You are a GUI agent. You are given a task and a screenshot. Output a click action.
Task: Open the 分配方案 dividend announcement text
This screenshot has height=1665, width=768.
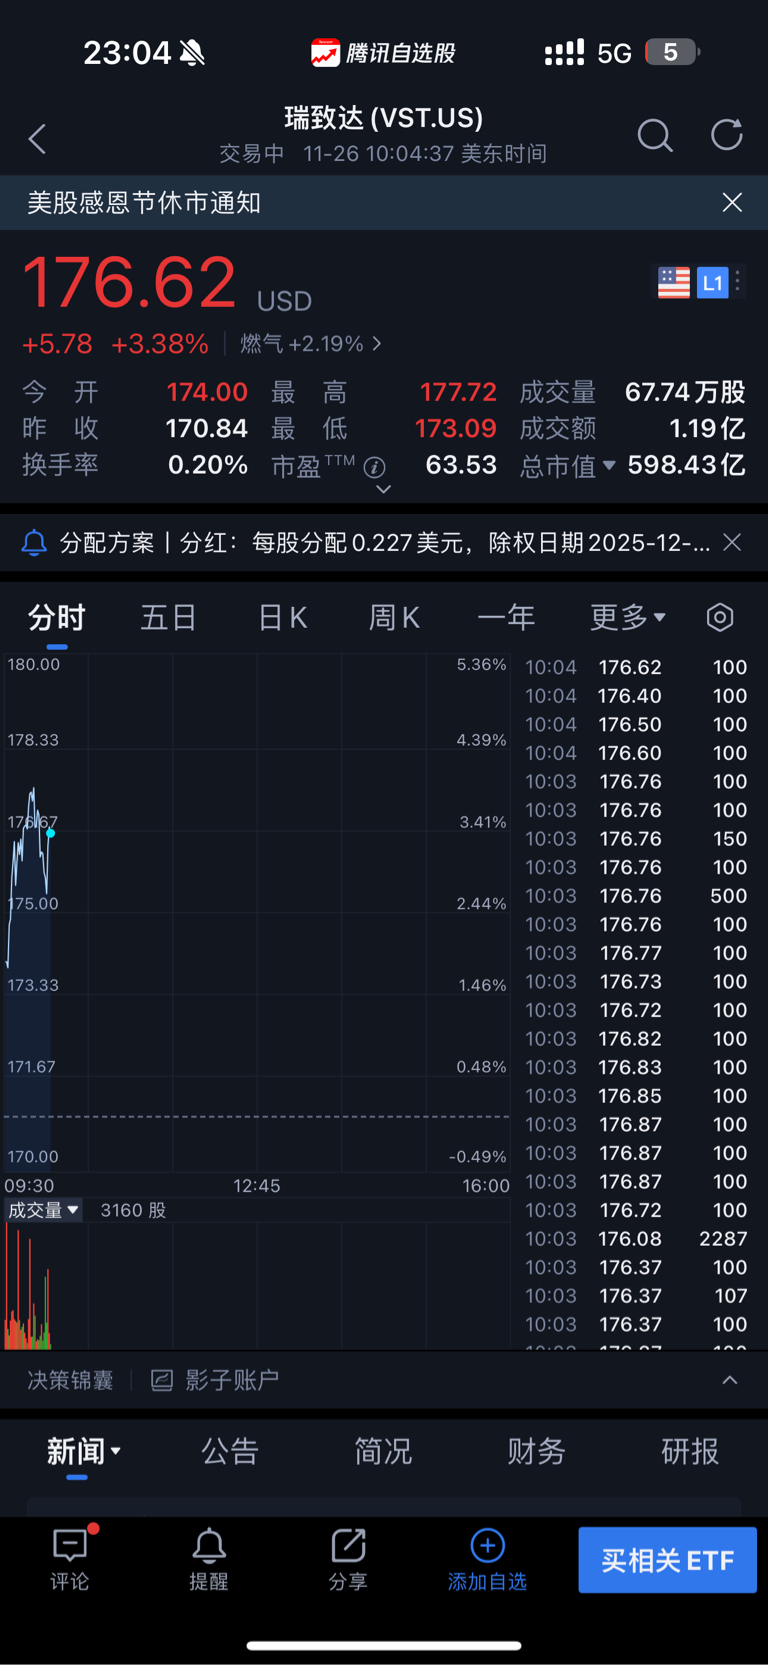pyautogui.click(x=385, y=543)
